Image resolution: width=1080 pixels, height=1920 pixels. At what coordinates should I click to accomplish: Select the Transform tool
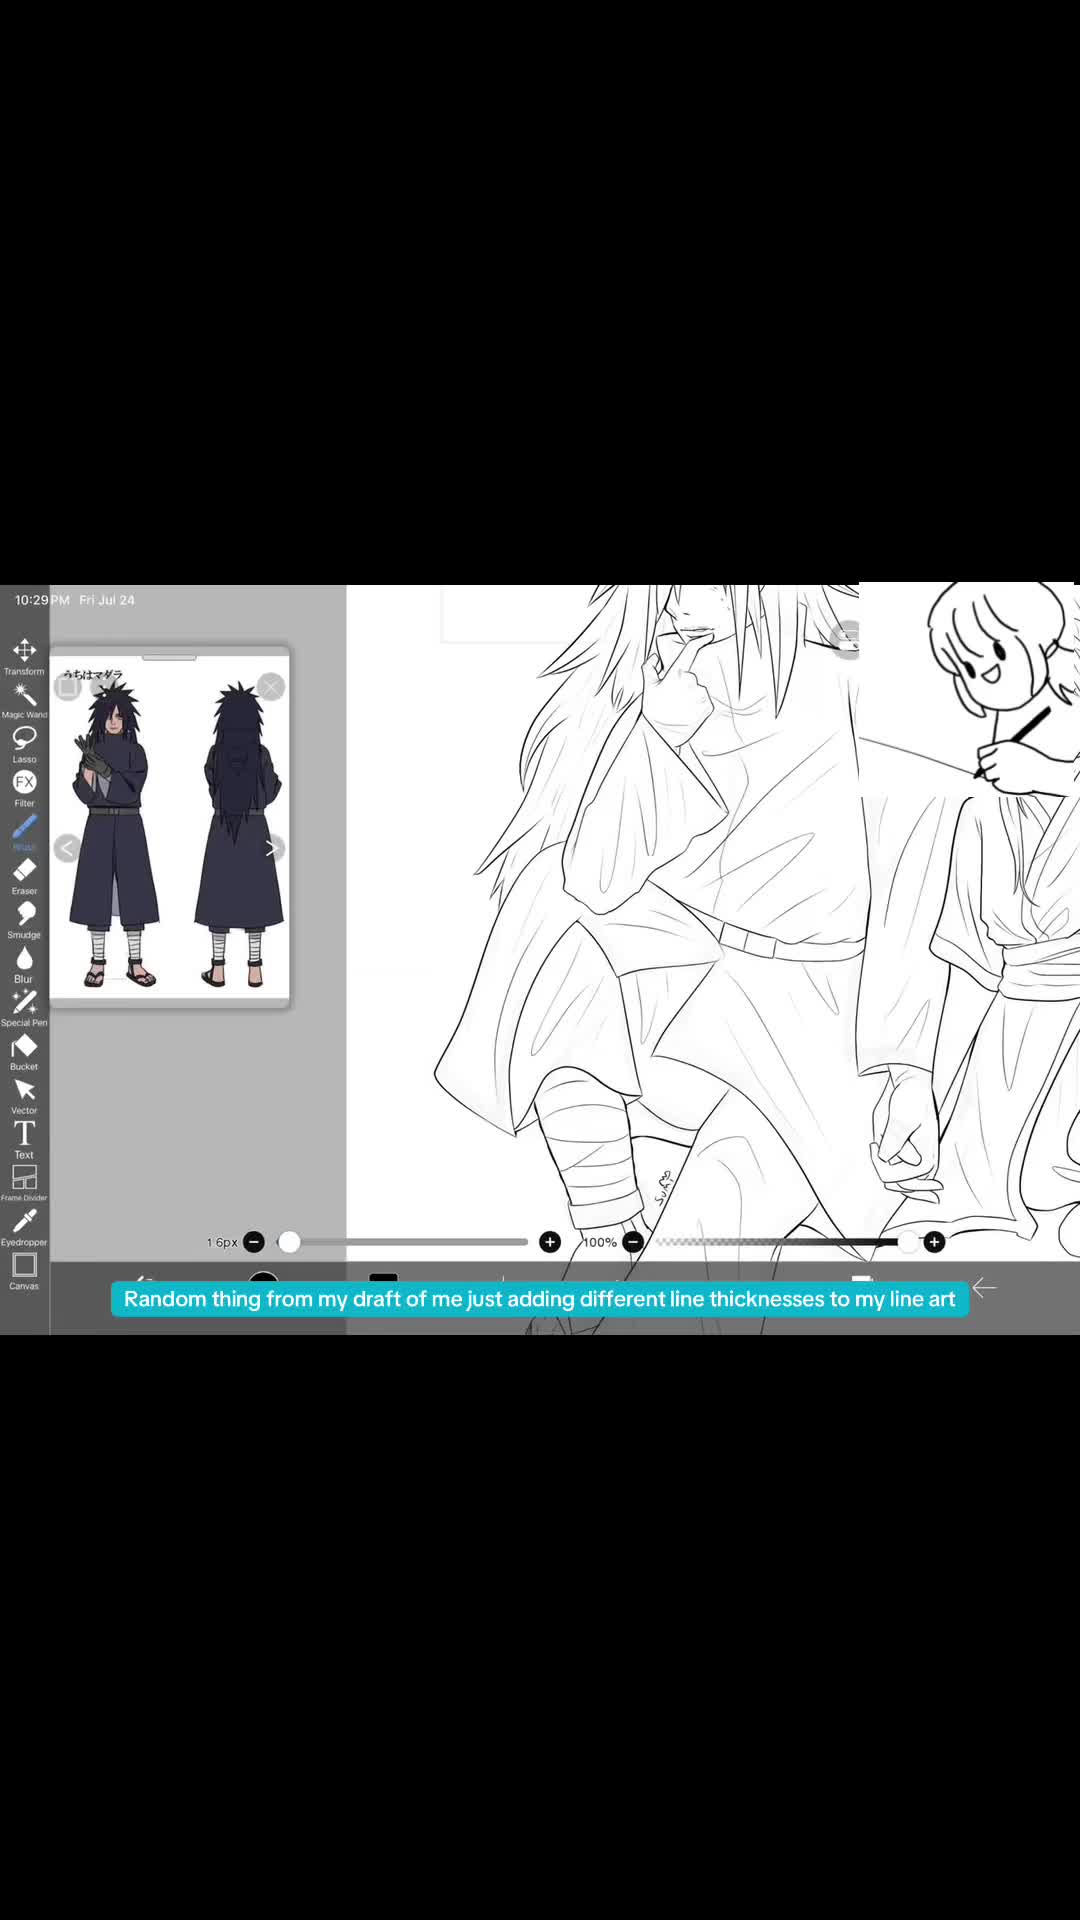24,656
